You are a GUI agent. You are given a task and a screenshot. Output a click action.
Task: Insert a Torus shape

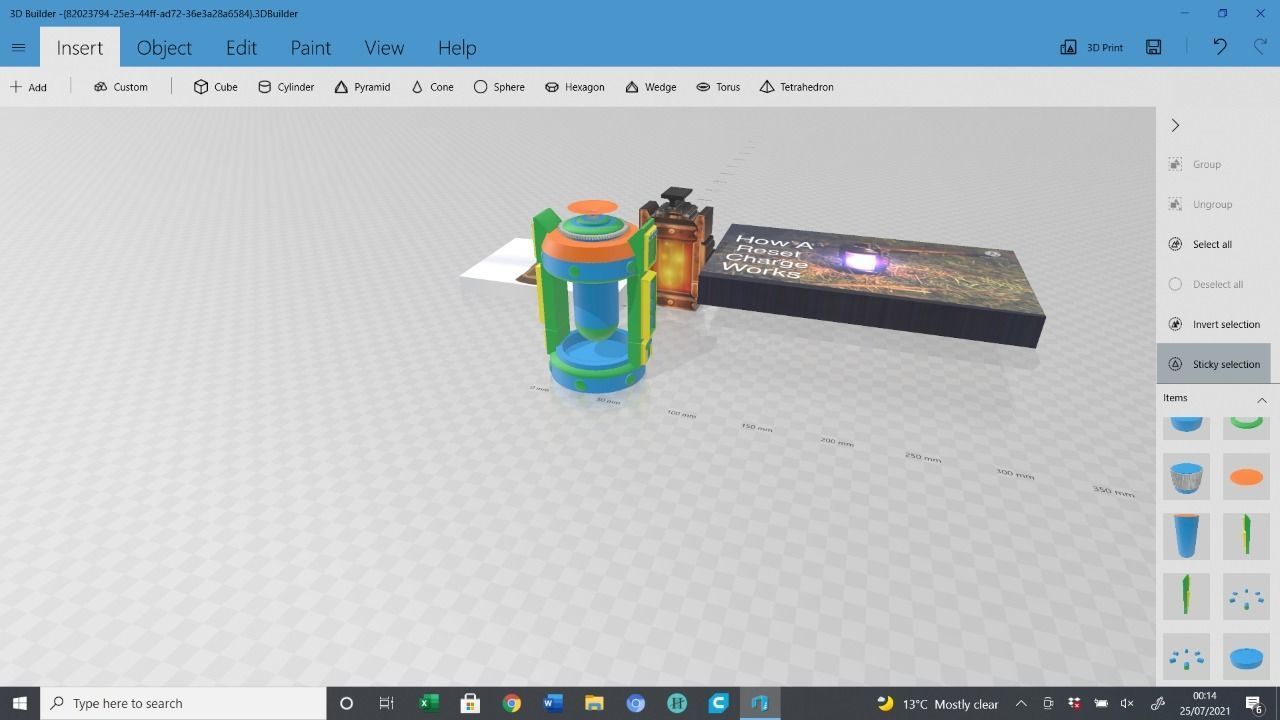tap(718, 87)
